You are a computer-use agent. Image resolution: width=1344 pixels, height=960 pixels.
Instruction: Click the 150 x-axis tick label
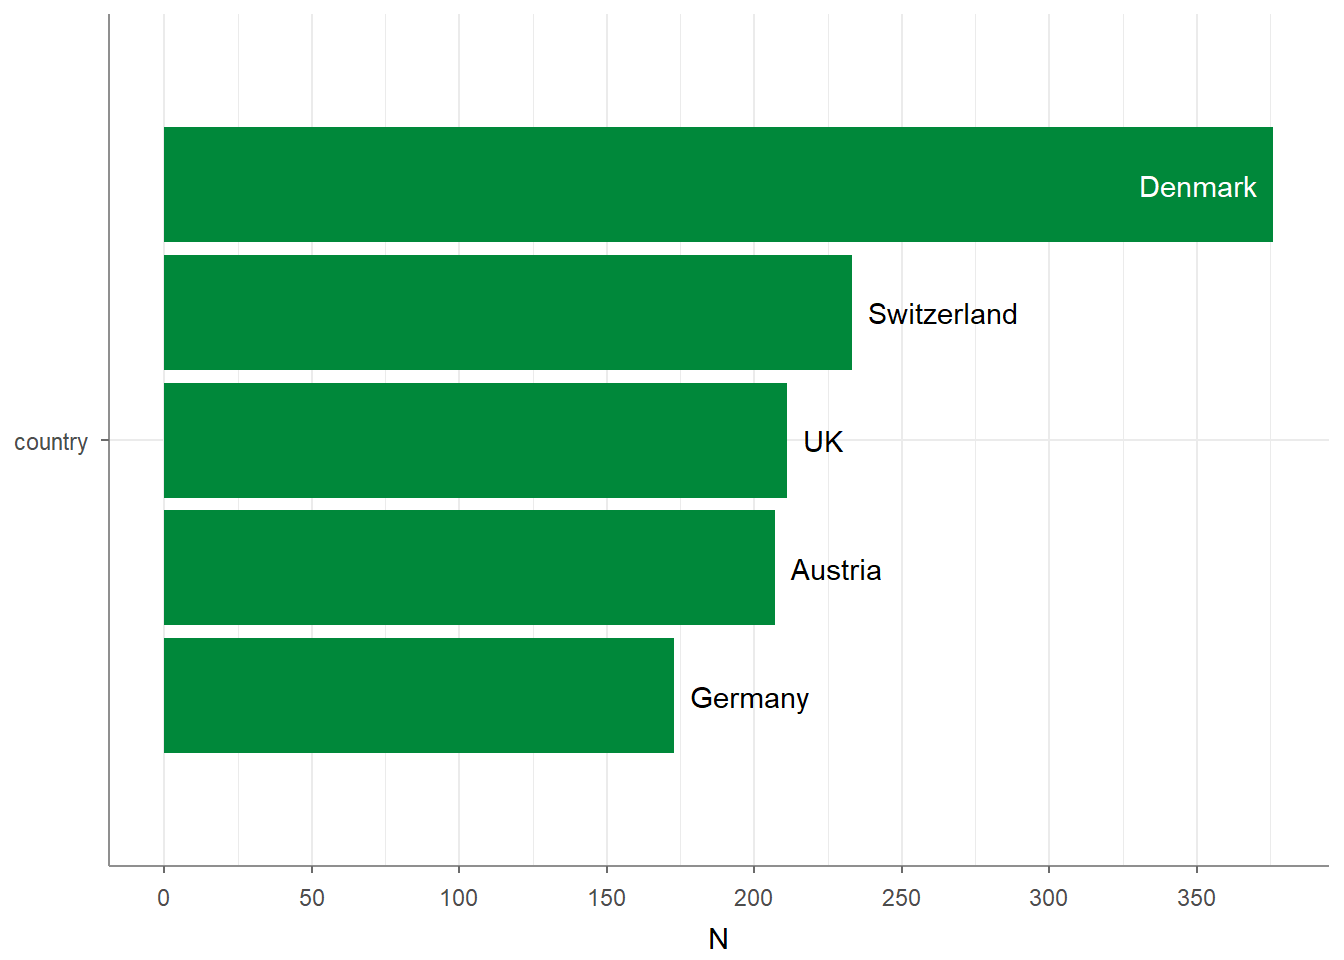pos(606,898)
